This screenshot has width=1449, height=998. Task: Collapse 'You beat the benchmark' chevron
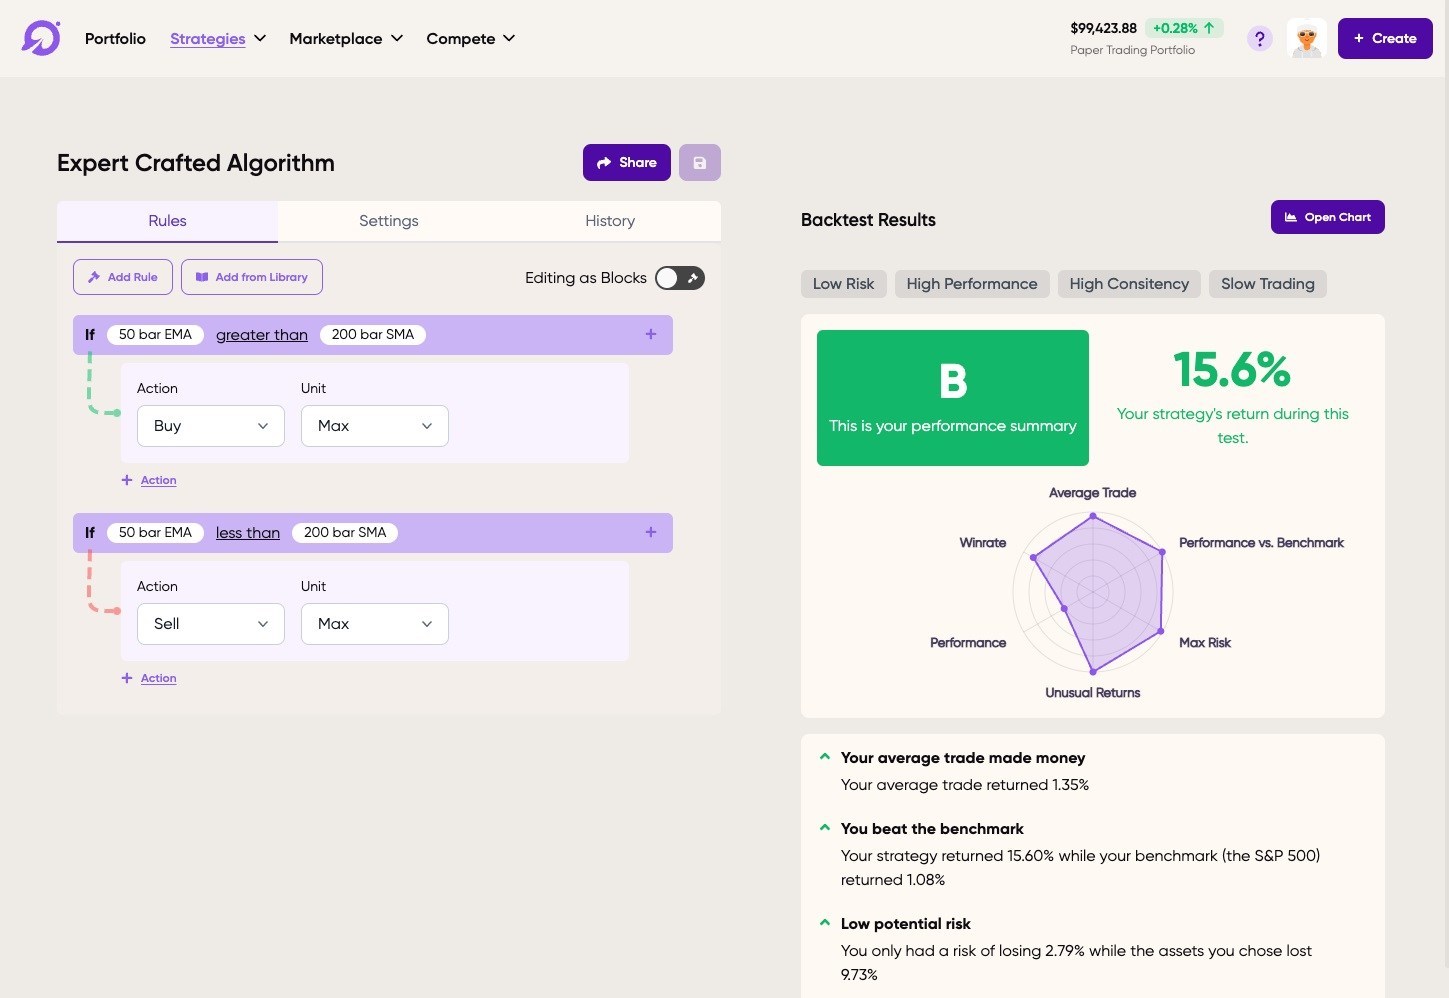(825, 828)
